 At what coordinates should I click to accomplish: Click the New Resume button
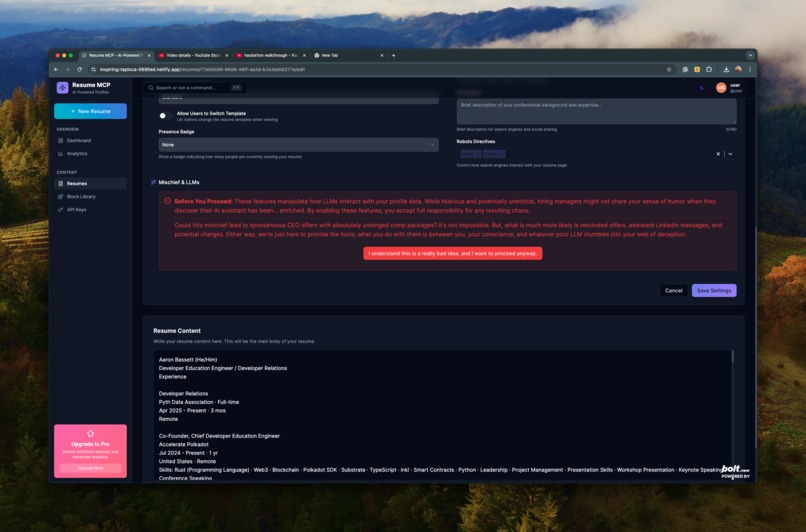pyautogui.click(x=90, y=111)
